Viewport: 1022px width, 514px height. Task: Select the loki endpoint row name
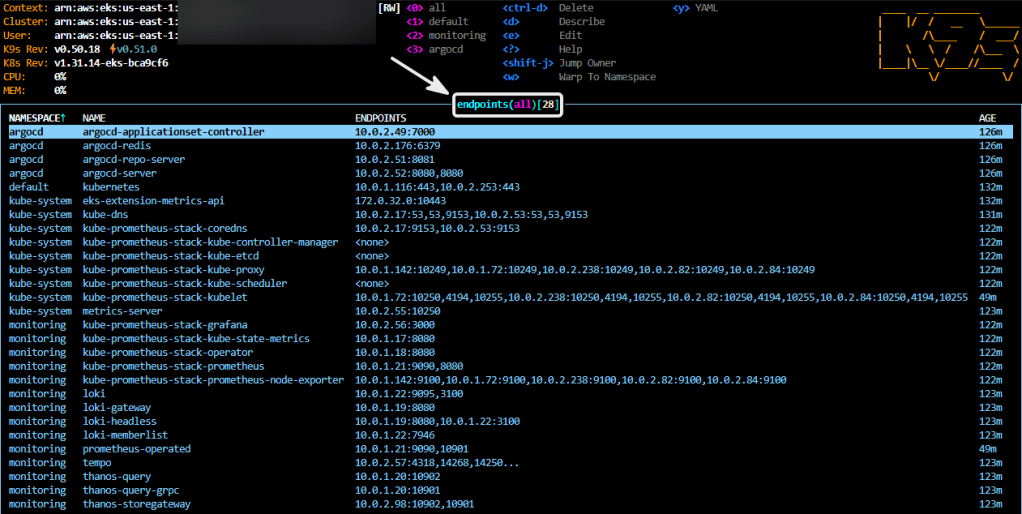[94, 394]
